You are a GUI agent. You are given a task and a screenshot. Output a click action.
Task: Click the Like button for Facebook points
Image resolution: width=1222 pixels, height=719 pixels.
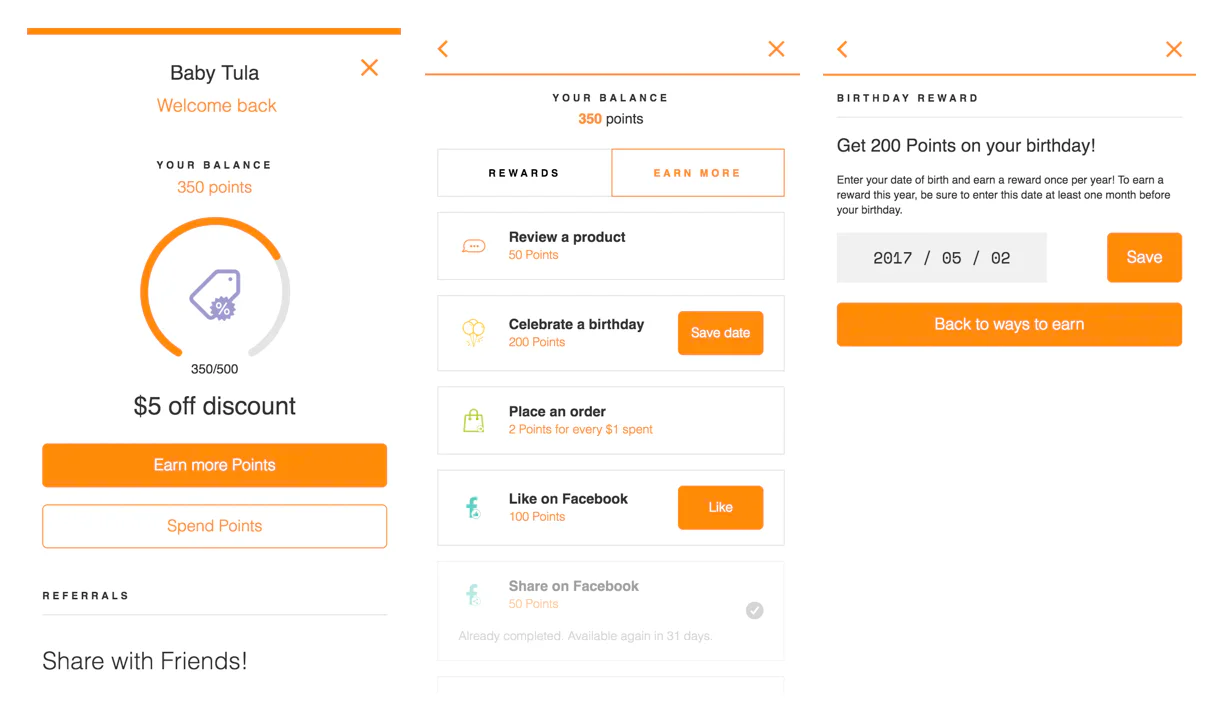coord(720,507)
